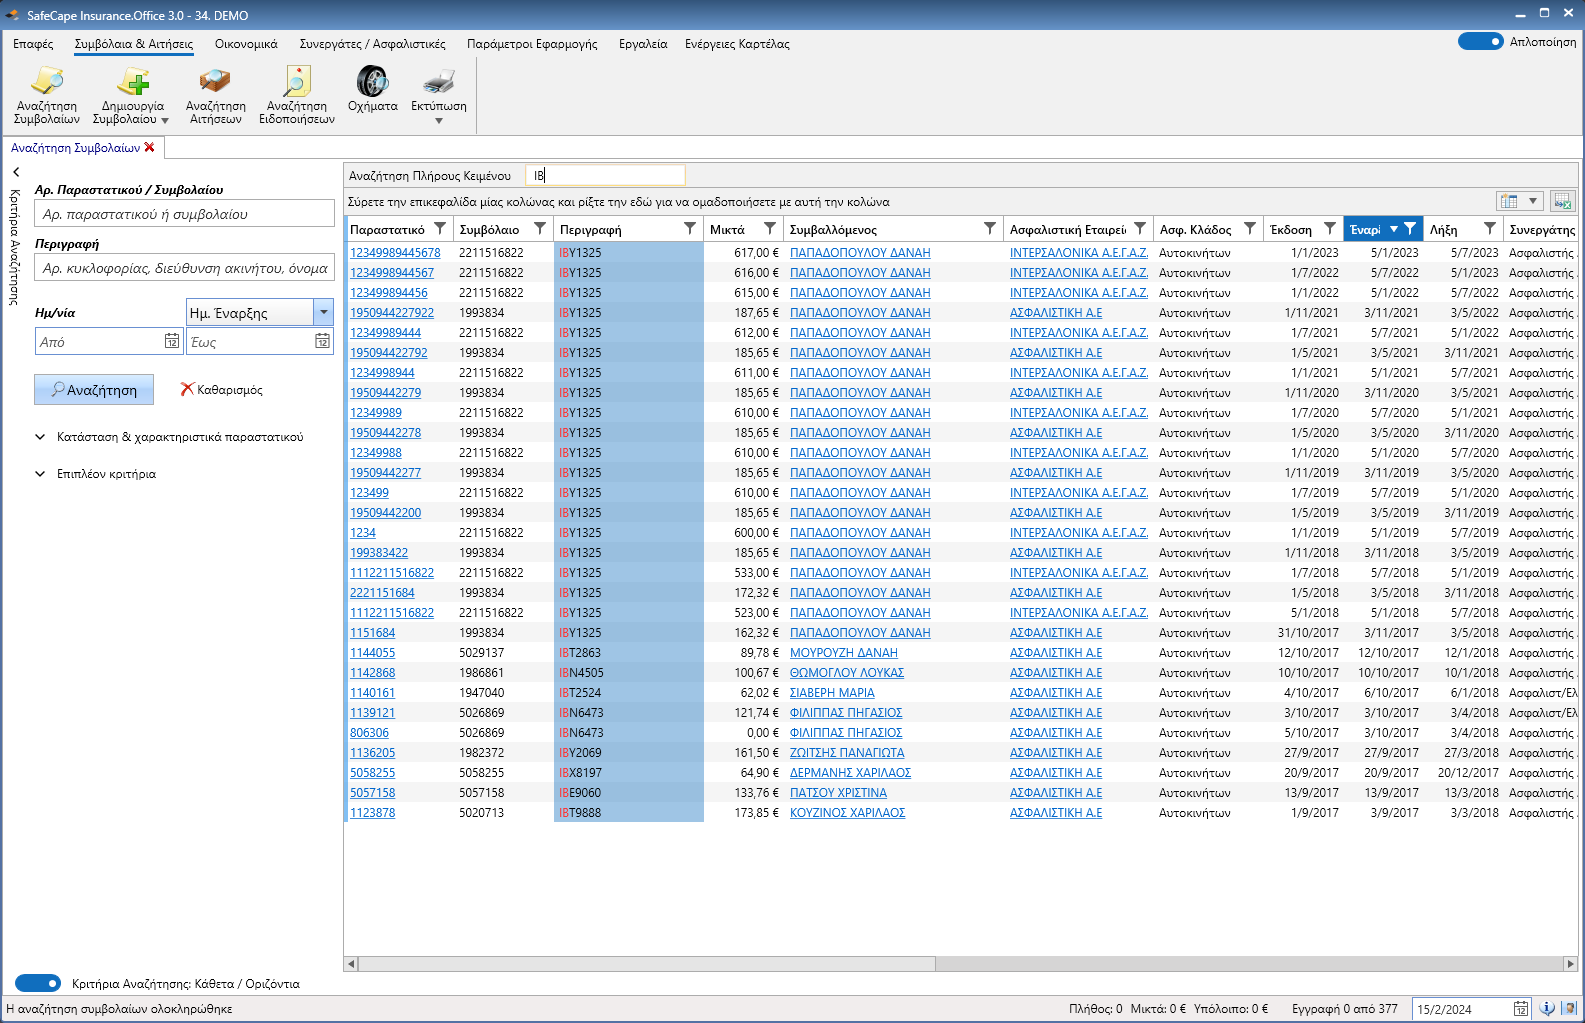Click the horizontal scrollbar left arrow
Screen dimensions: 1585x1023
pyautogui.click(x=351, y=964)
